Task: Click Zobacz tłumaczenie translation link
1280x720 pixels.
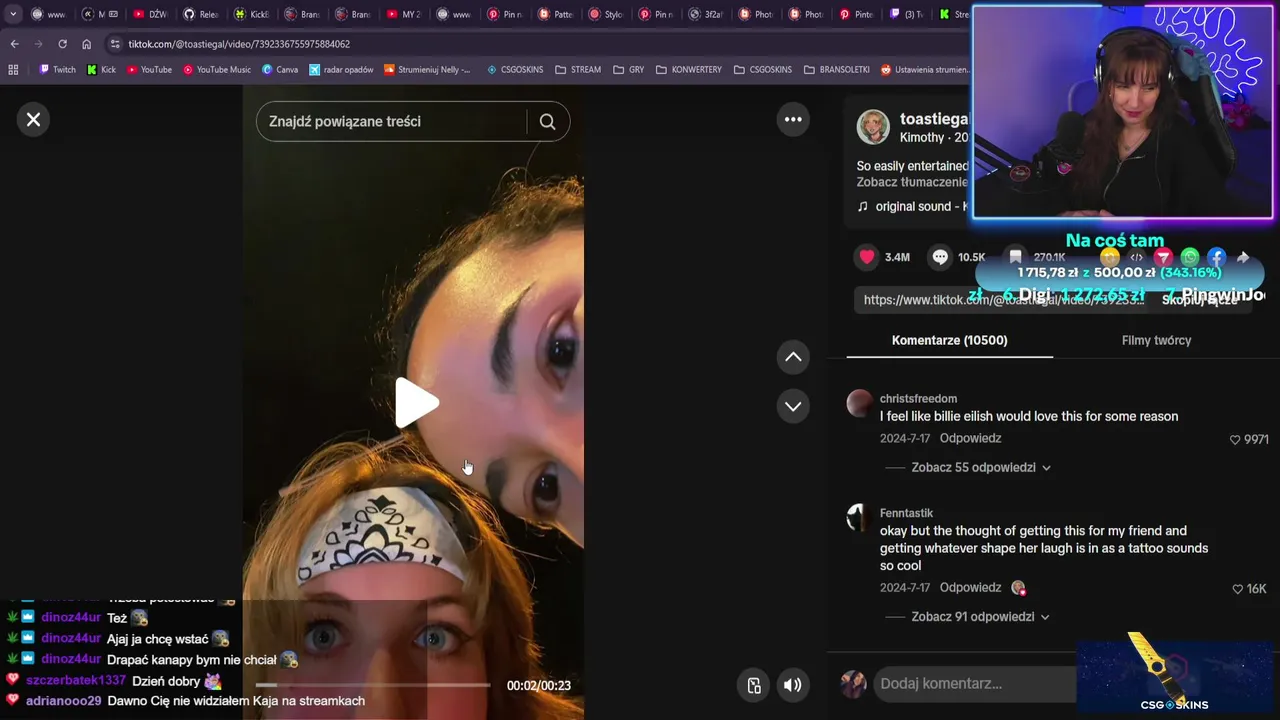Action: [912, 182]
